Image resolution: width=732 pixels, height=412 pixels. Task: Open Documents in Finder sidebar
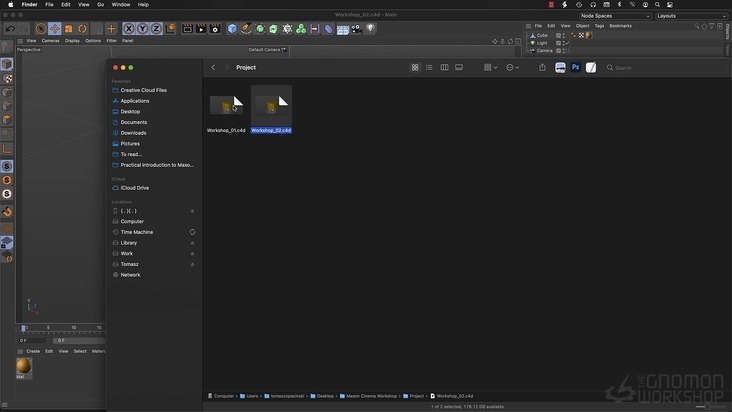[x=134, y=122]
